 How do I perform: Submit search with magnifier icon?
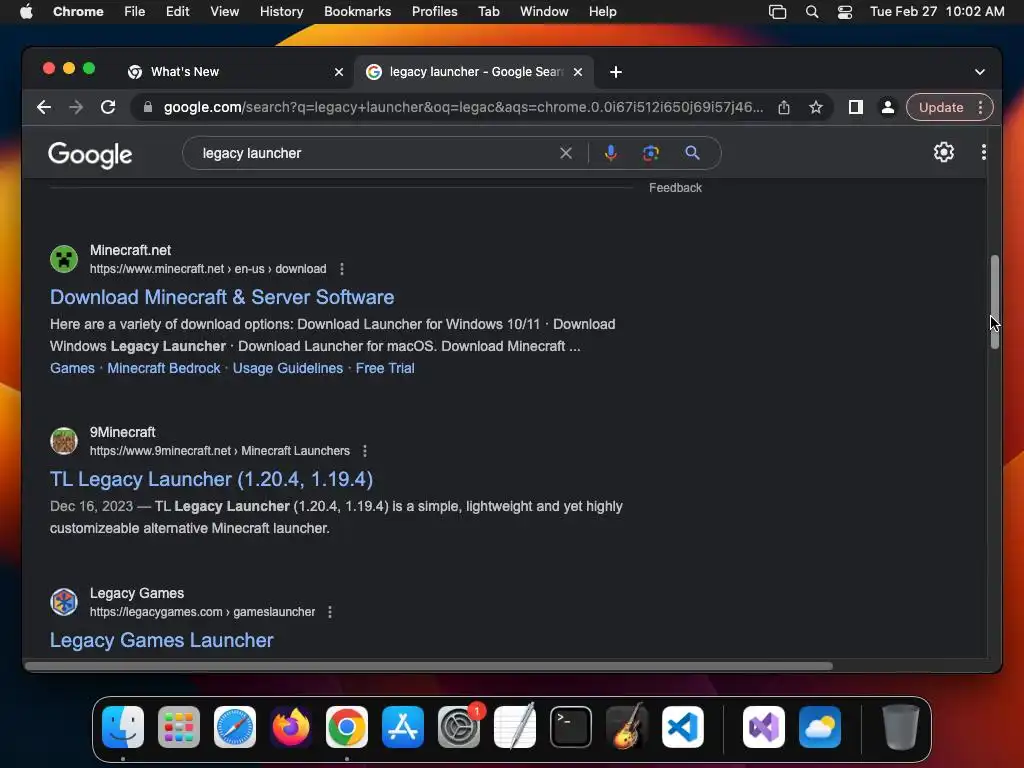tap(692, 153)
